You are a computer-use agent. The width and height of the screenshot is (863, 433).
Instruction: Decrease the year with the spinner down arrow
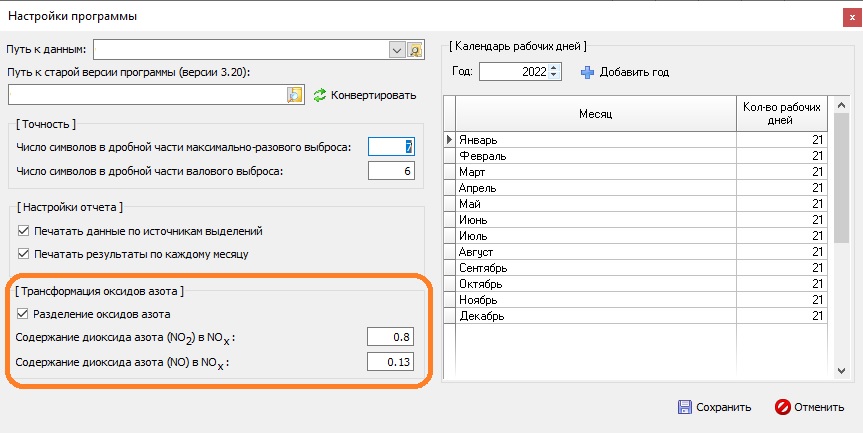(x=556, y=76)
